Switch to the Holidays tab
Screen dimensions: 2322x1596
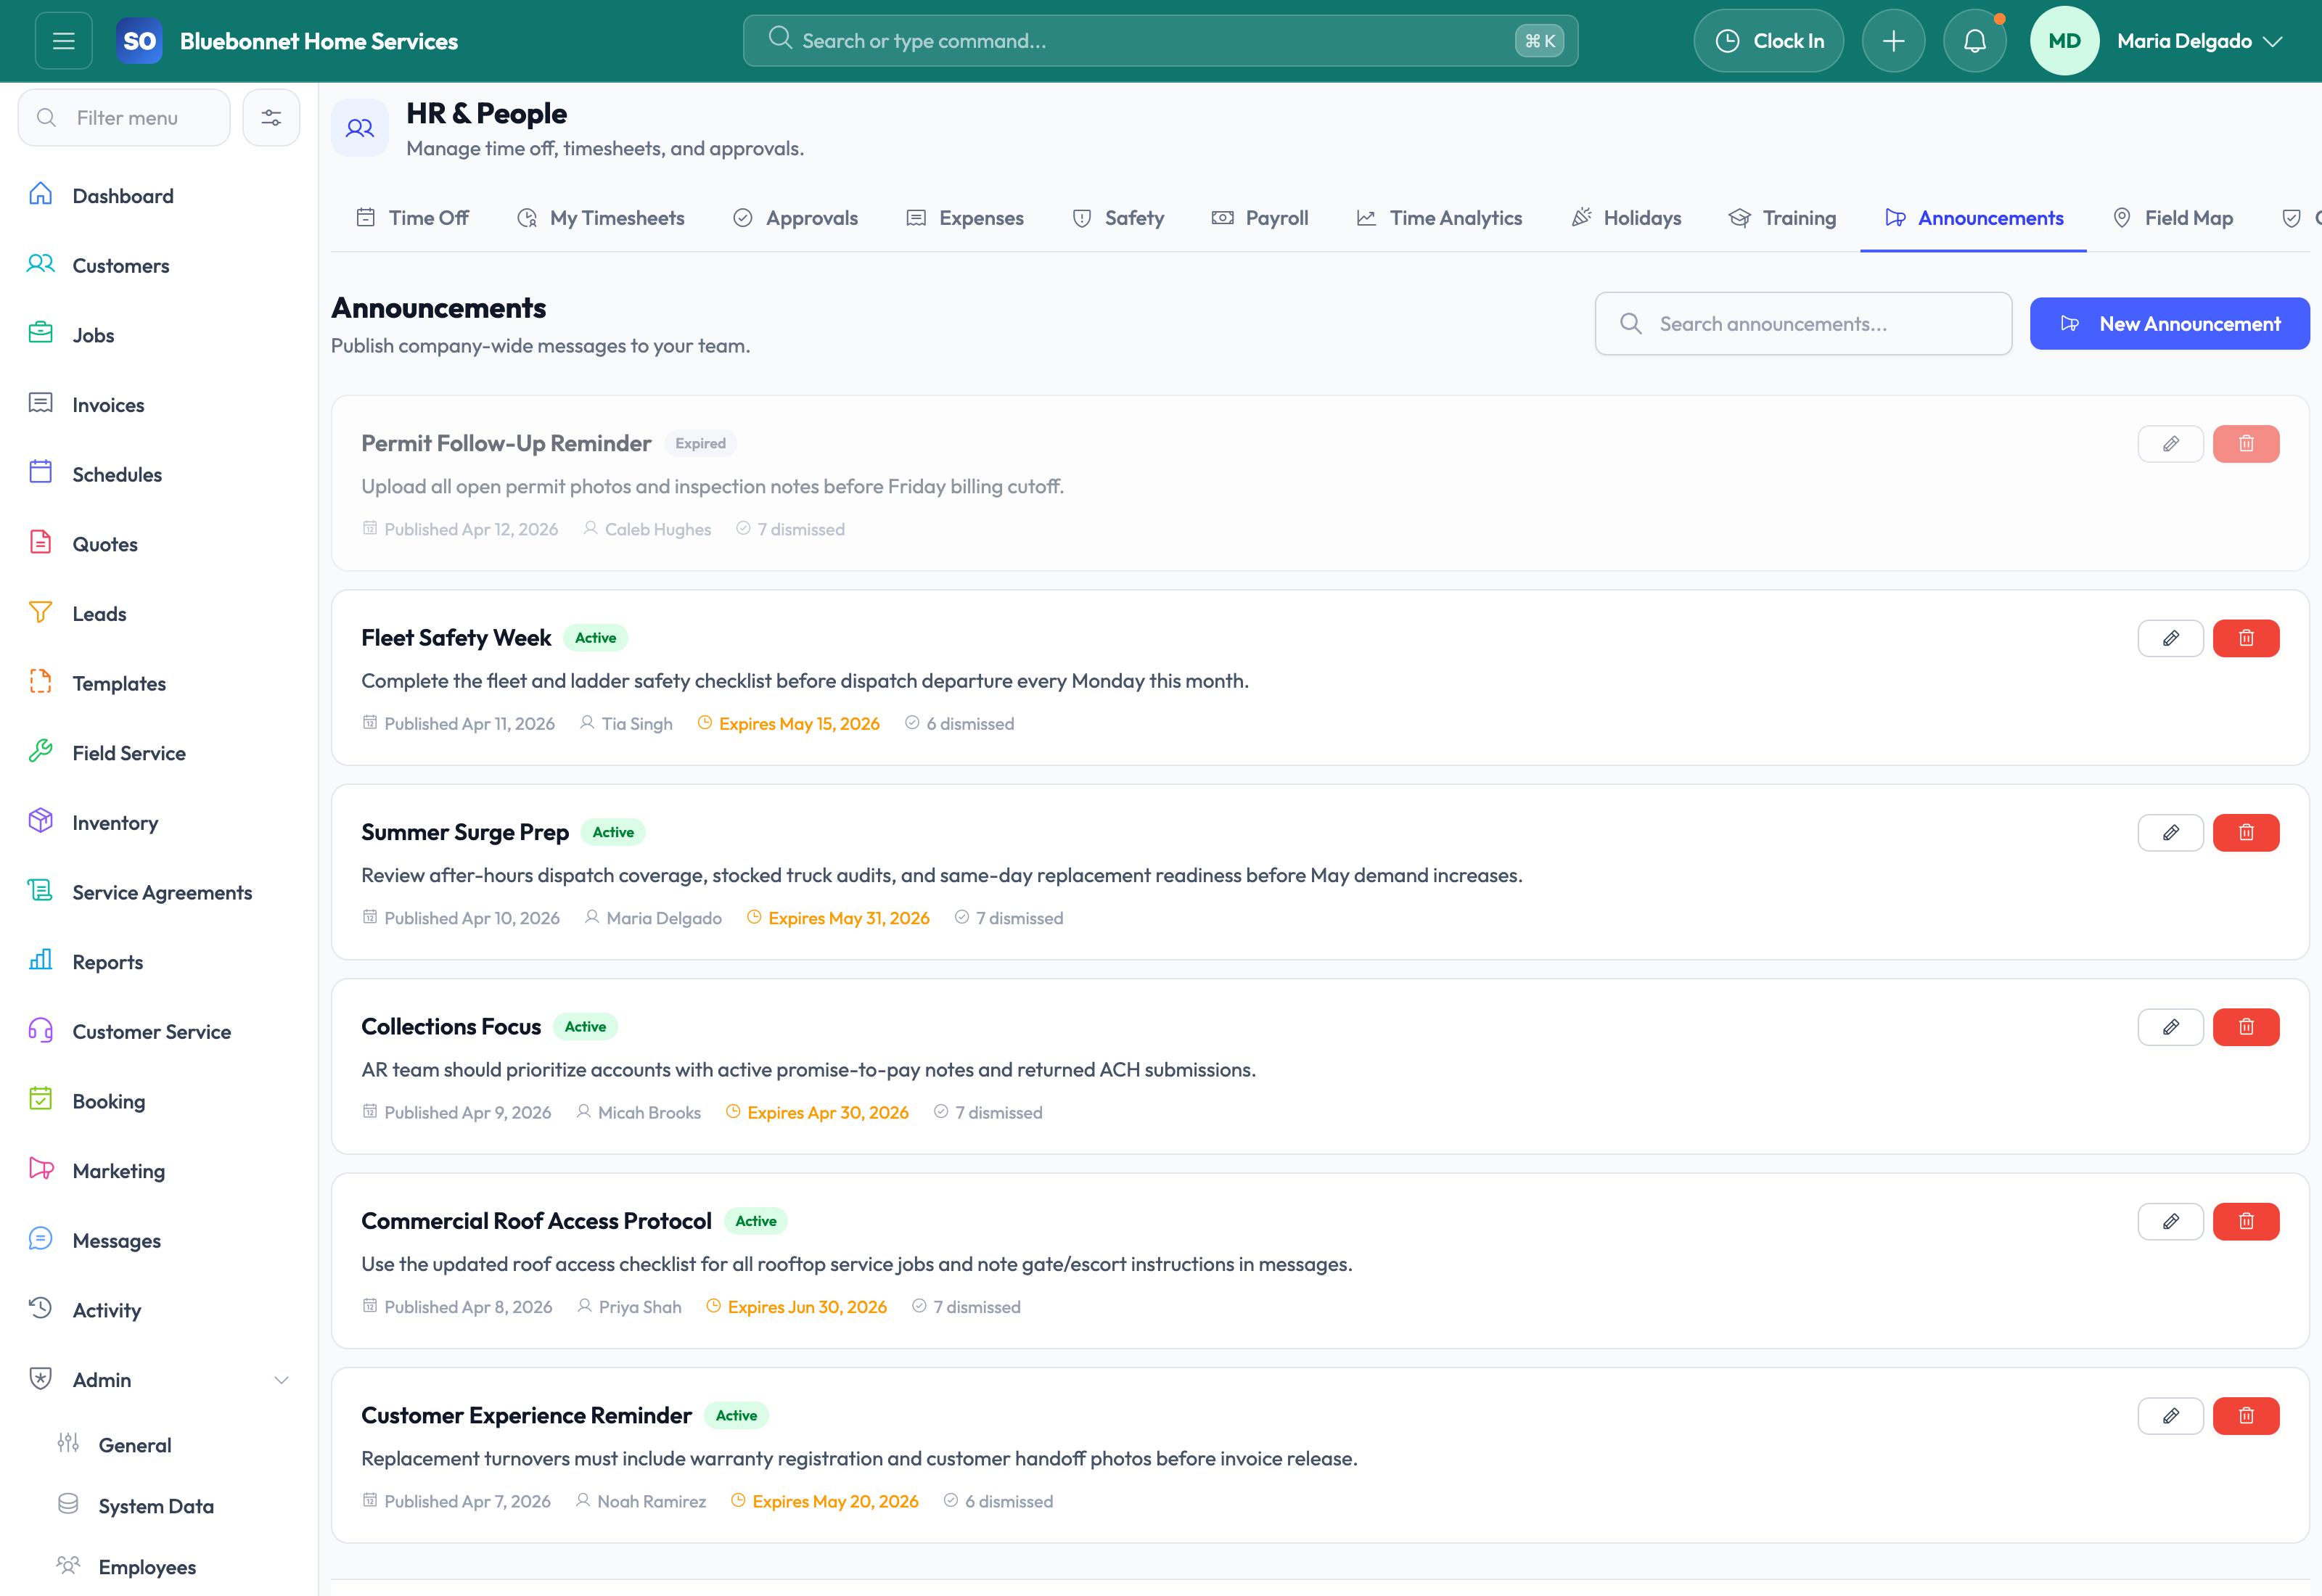[x=1626, y=218]
